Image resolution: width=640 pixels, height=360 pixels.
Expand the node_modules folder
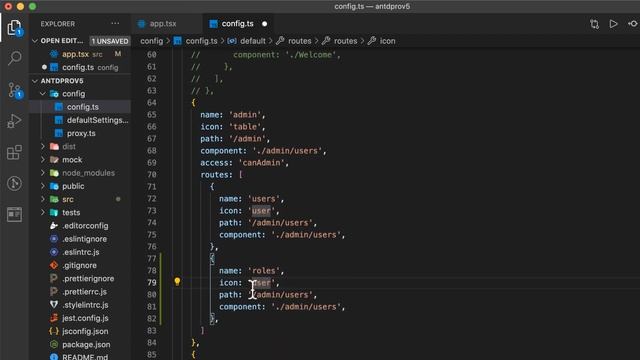43,173
